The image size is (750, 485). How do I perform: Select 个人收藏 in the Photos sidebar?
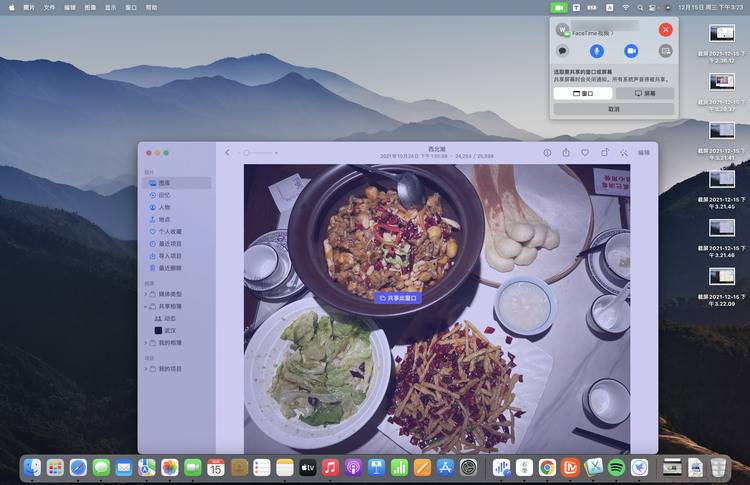169,232
